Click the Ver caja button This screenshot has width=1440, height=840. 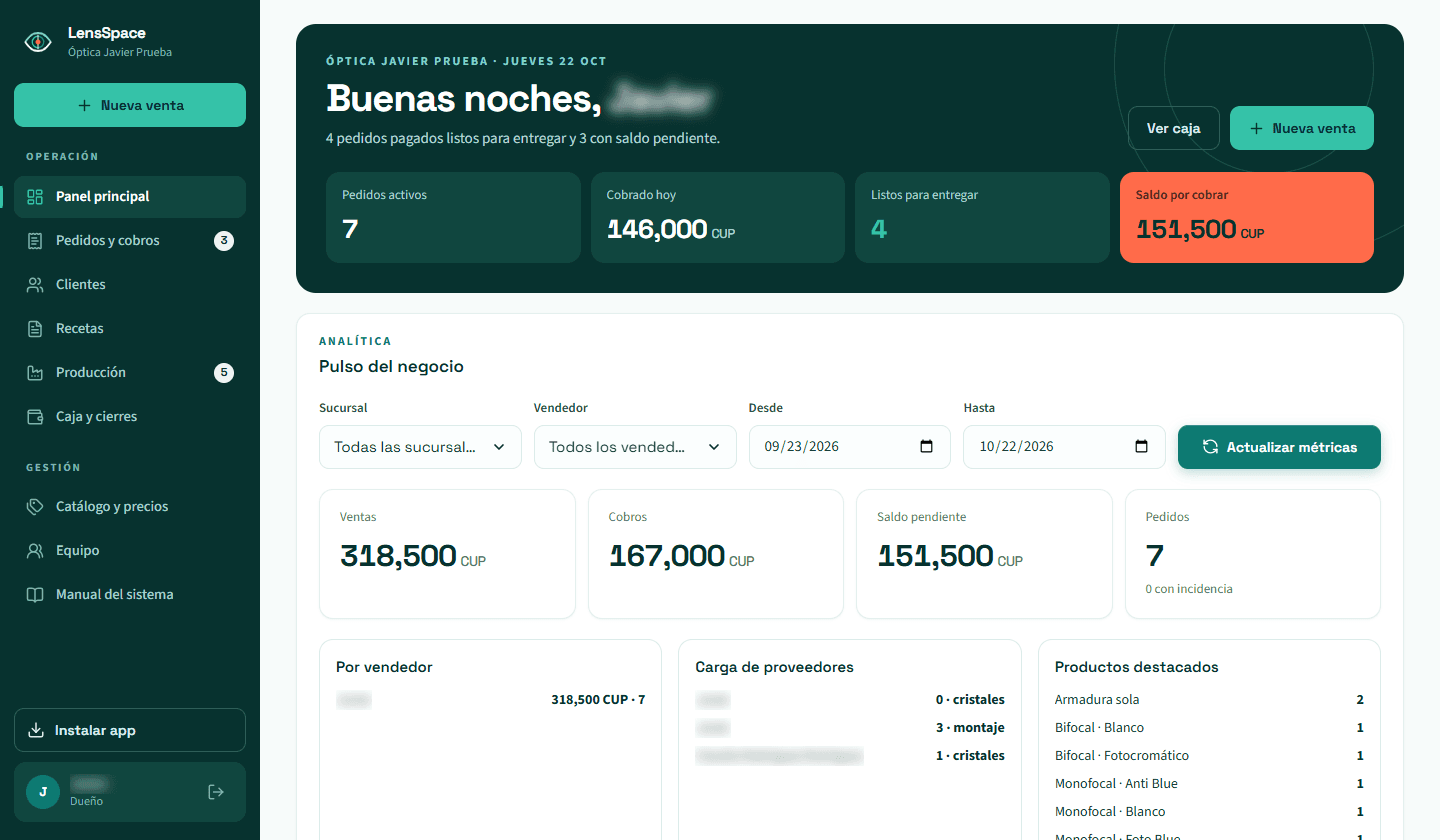[x=1174, y=128]
